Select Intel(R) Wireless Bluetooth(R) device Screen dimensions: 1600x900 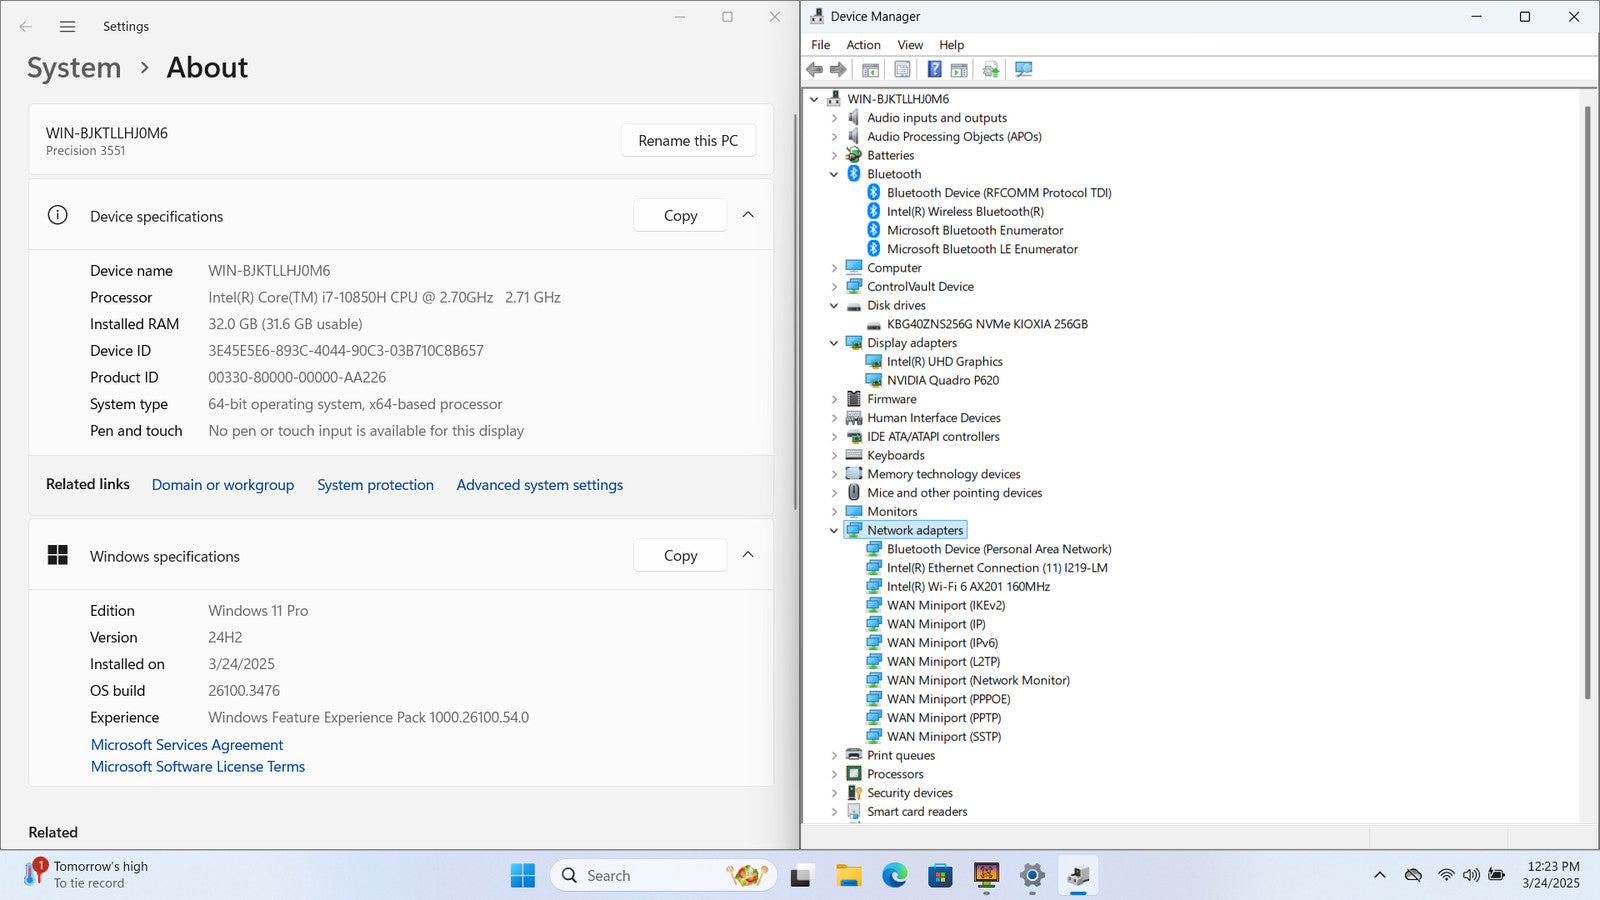965,212
